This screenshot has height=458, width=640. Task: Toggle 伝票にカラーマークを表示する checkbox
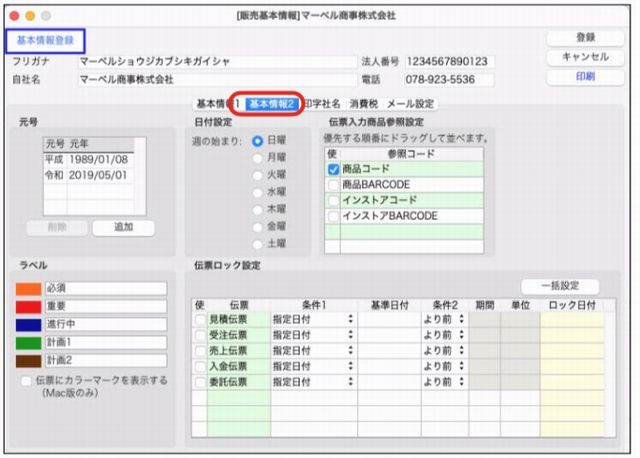[x=27, y=381]
